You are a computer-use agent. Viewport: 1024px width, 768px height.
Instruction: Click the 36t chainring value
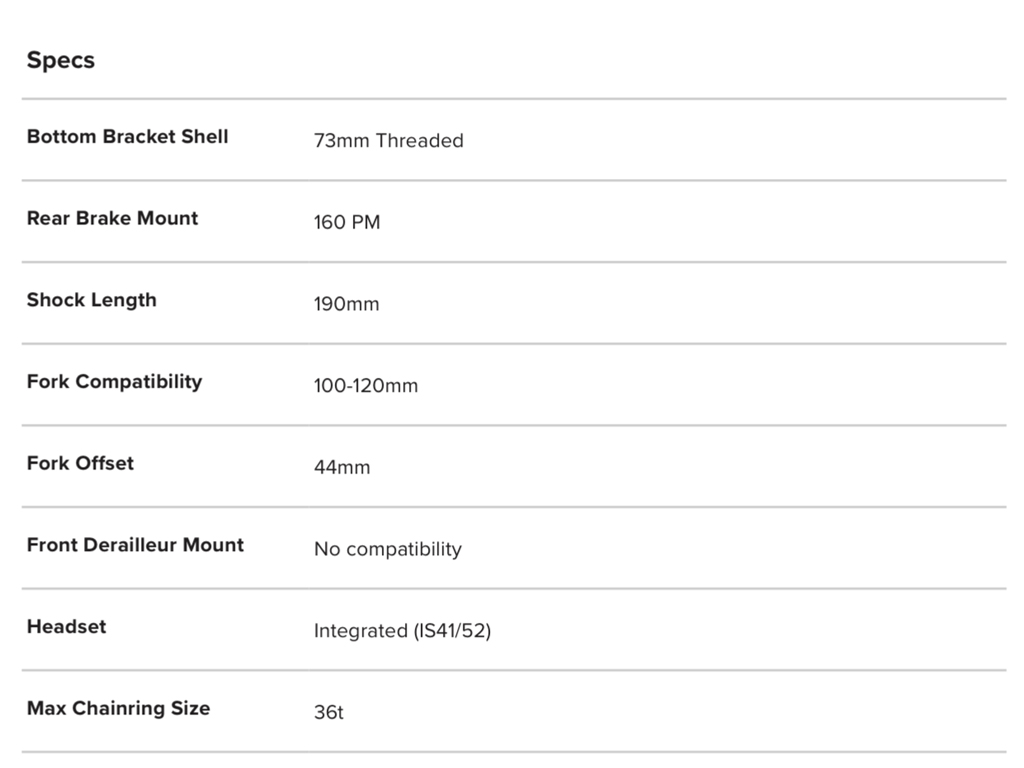tap(329, 713)
